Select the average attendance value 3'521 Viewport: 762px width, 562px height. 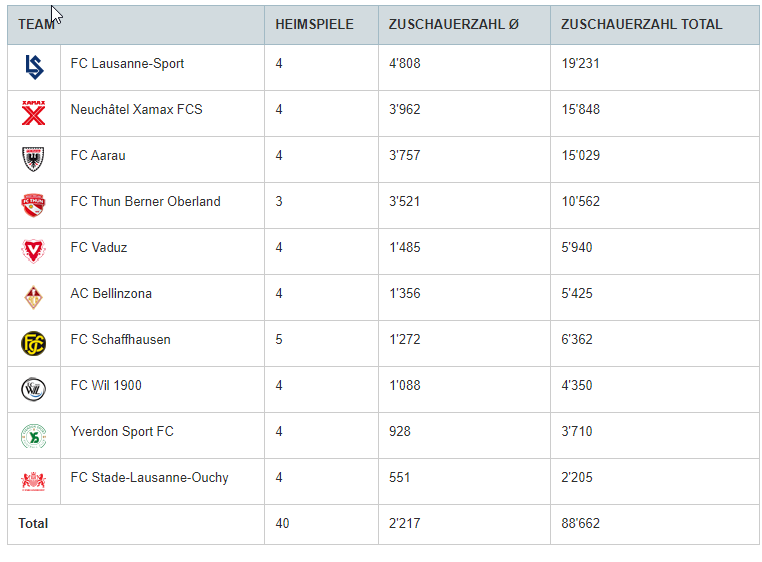pyautogui.click(x=404, y=201)
